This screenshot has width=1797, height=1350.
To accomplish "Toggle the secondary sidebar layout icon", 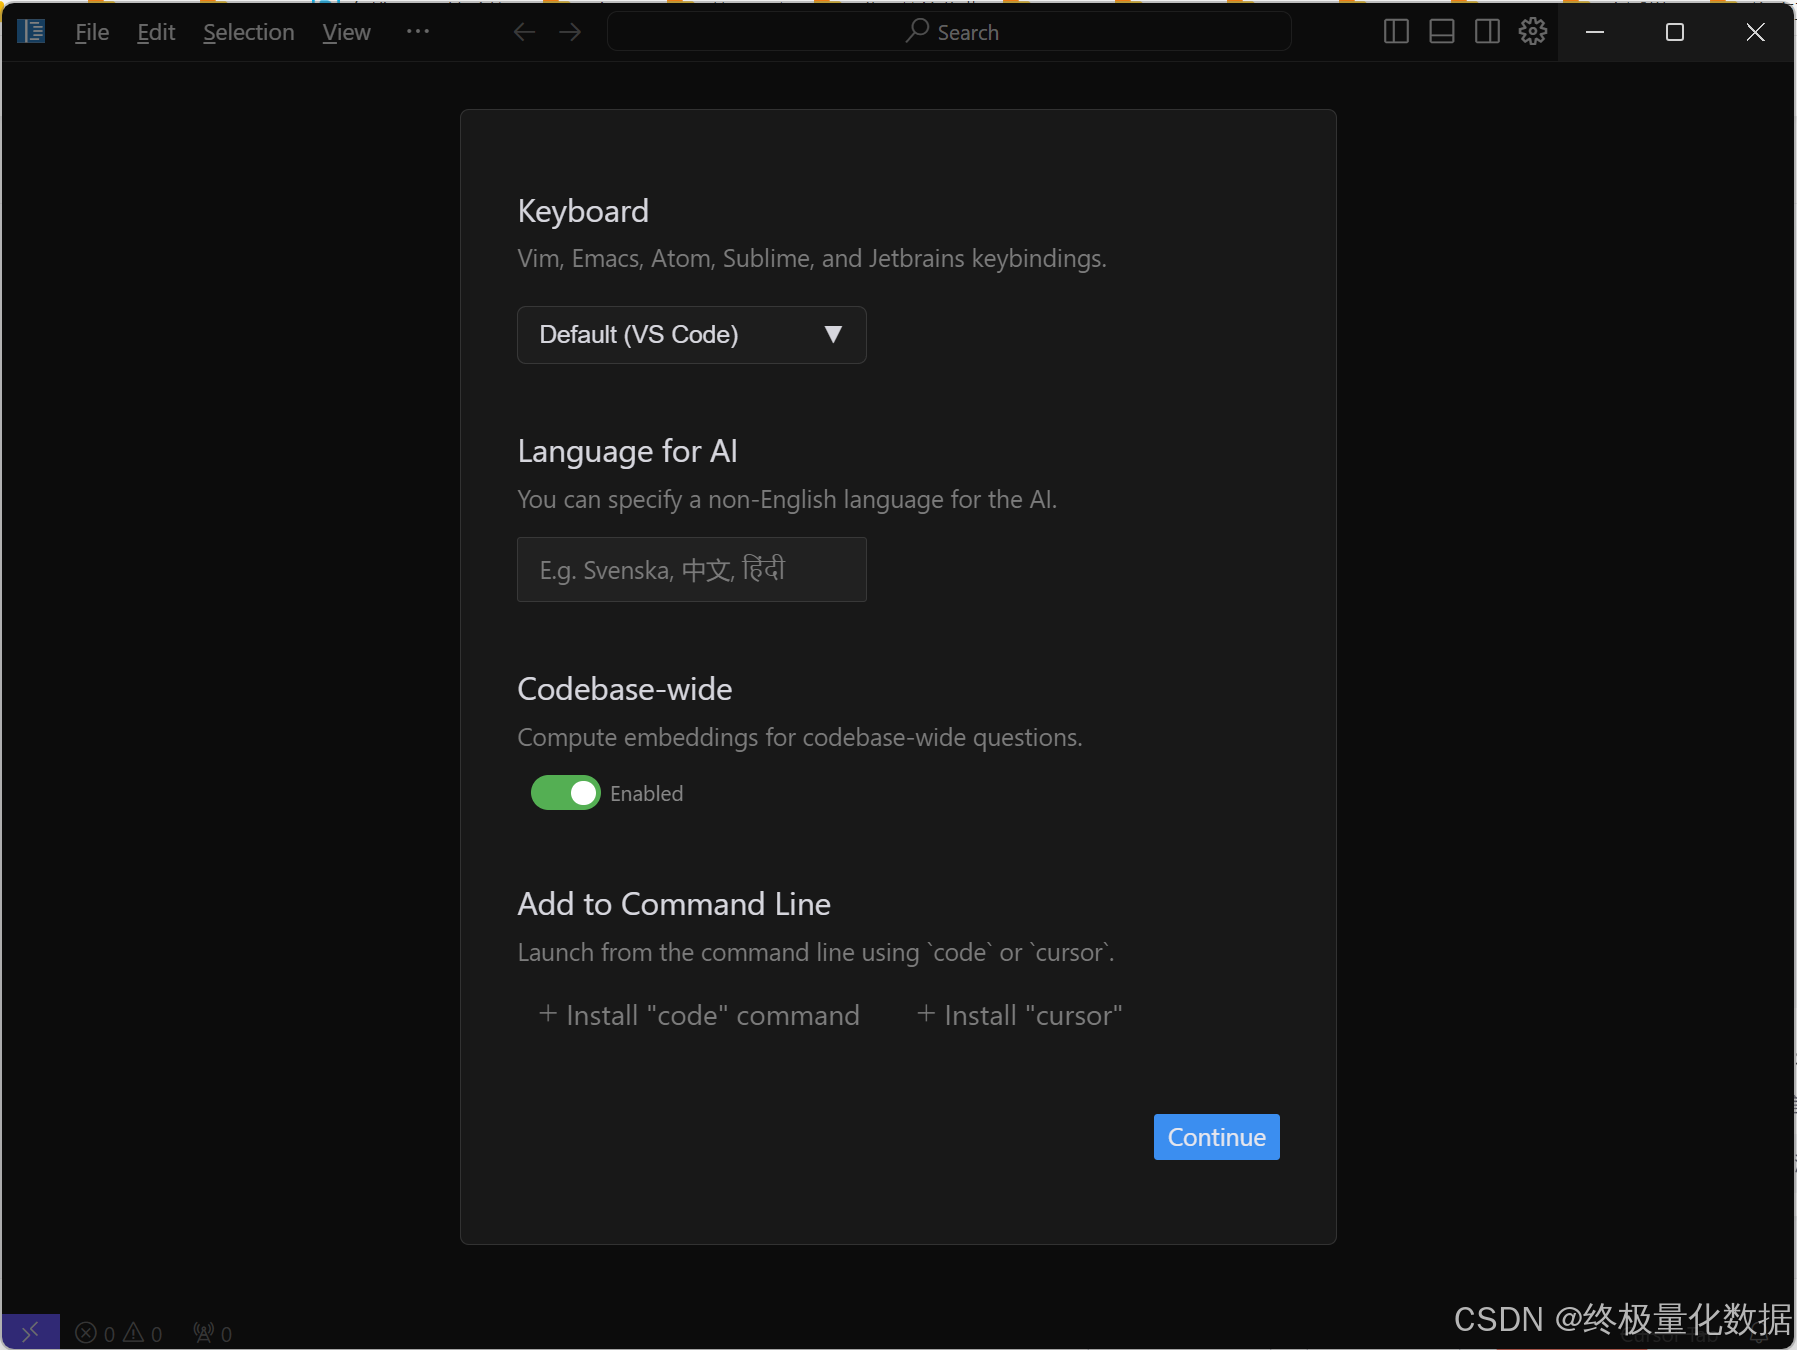I will pyautogui.click(x=1487, y=32).
